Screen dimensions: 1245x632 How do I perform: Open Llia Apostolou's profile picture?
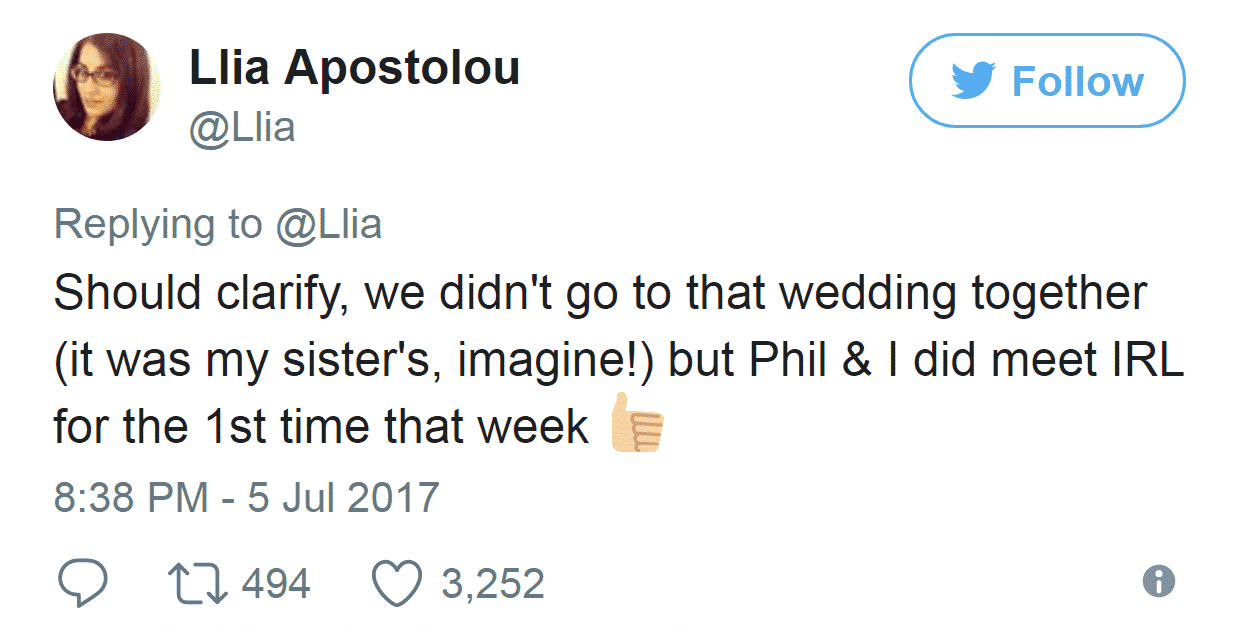tap(107, 87)
